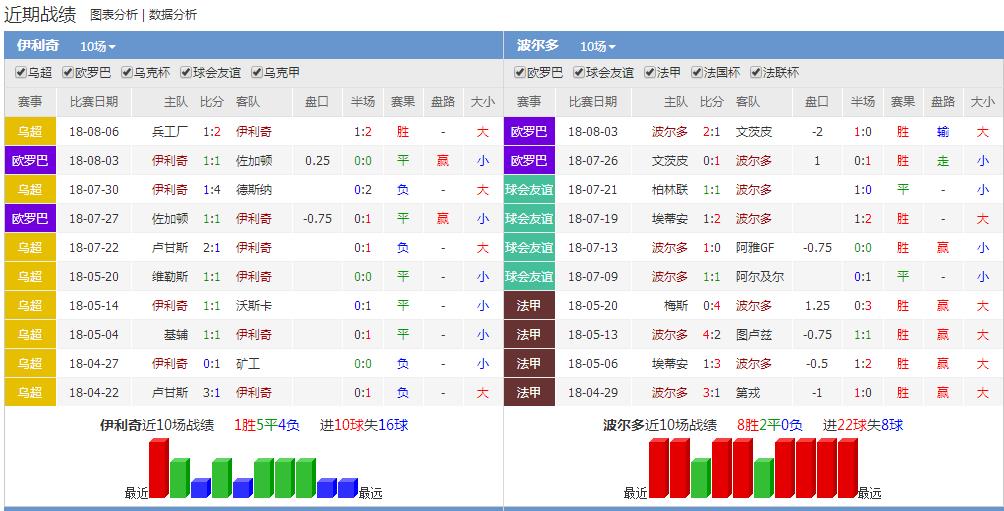Viewport: 1004px width, 511px height.
Task: Disable the 法国杯 filter checkbox
Action: click(x=697, y=73)
